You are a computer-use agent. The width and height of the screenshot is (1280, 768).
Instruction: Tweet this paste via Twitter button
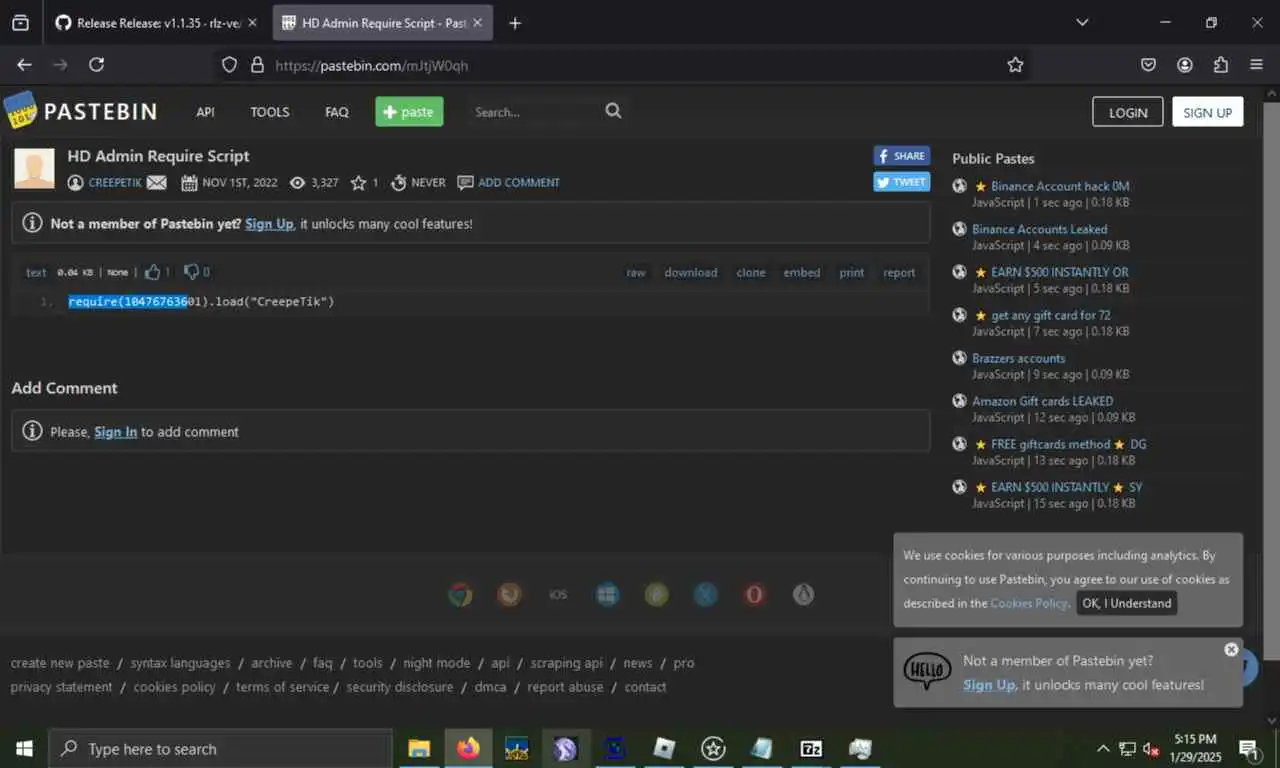point(901,182)
